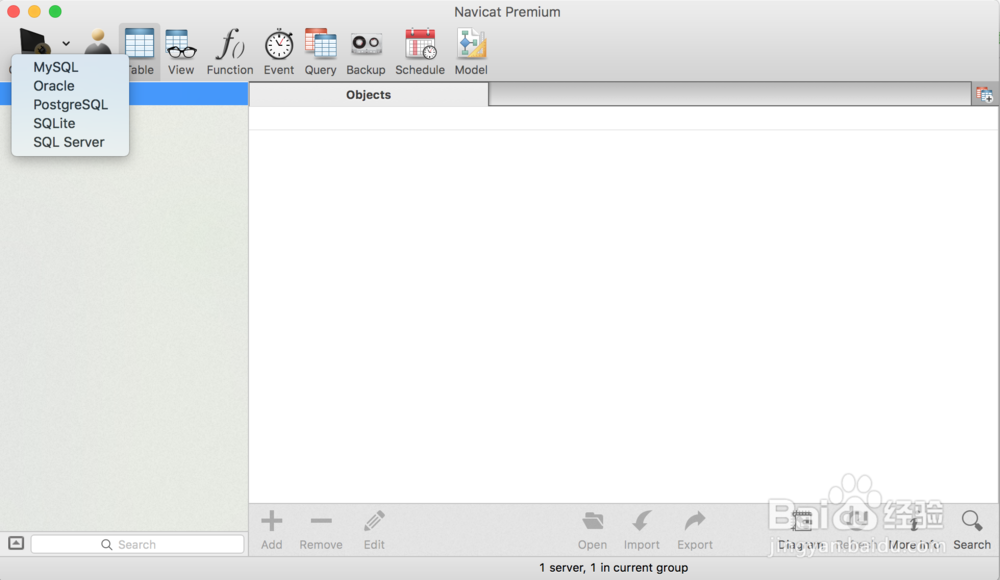Toggle the sidebar panel icon beside Search
Viewport: 1000px width, 580px height.
(16, 544)
